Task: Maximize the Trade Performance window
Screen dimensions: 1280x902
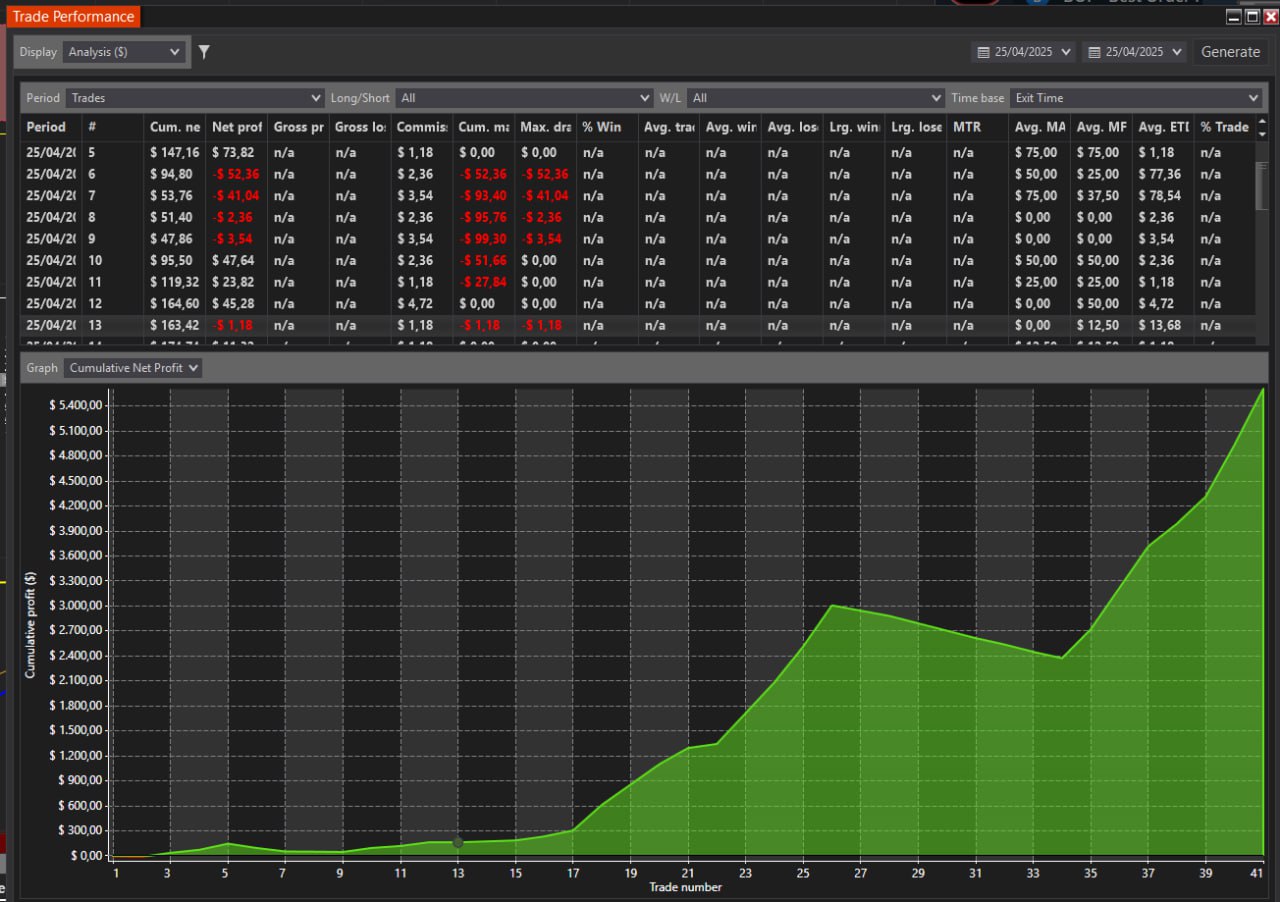Action: 1252,17
